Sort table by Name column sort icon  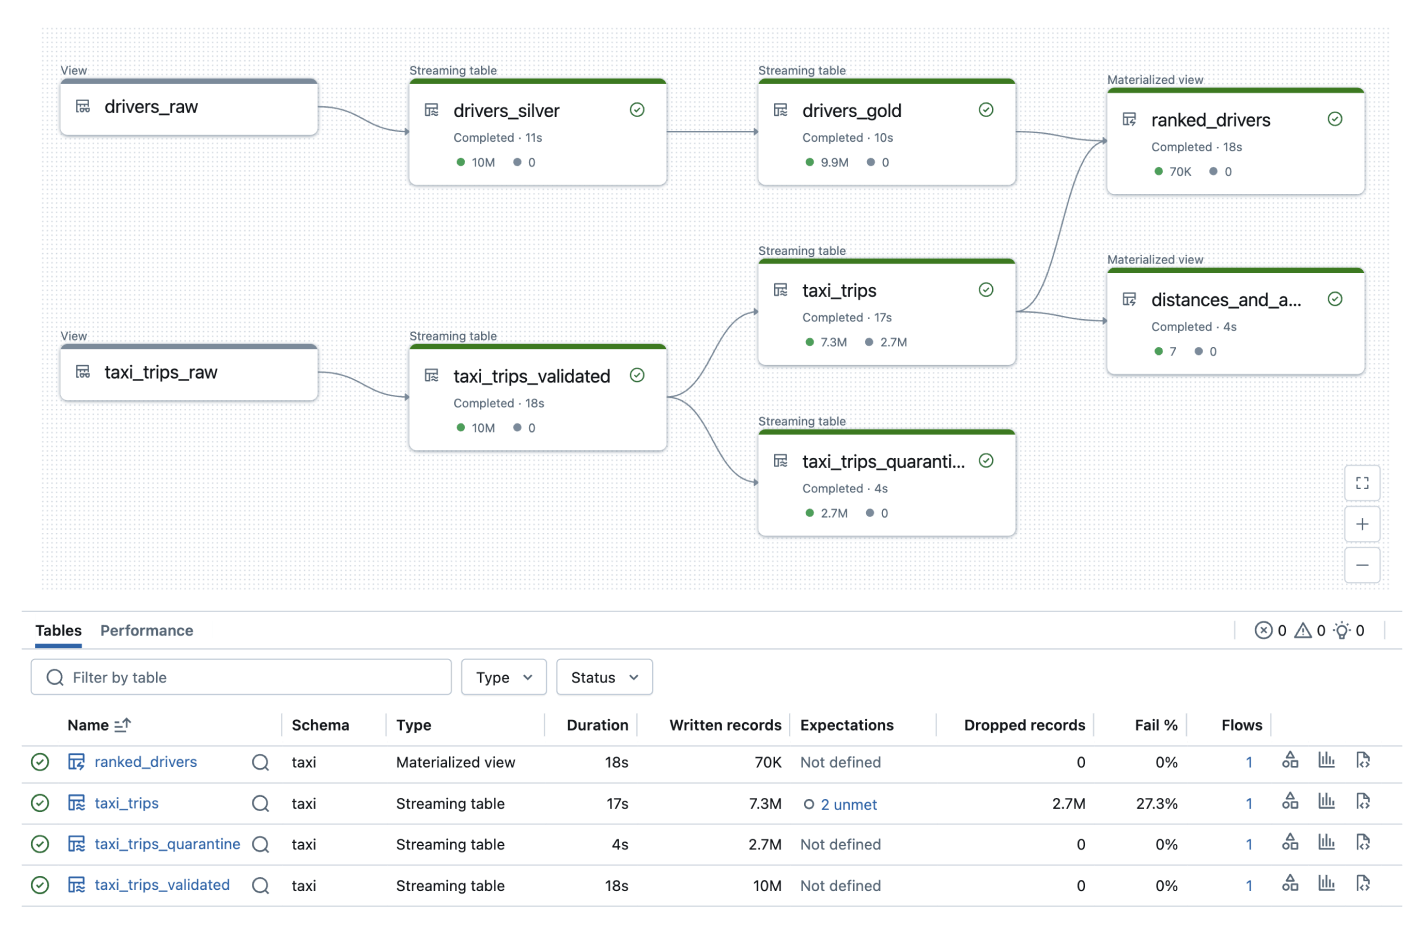[x=123, y=725]
